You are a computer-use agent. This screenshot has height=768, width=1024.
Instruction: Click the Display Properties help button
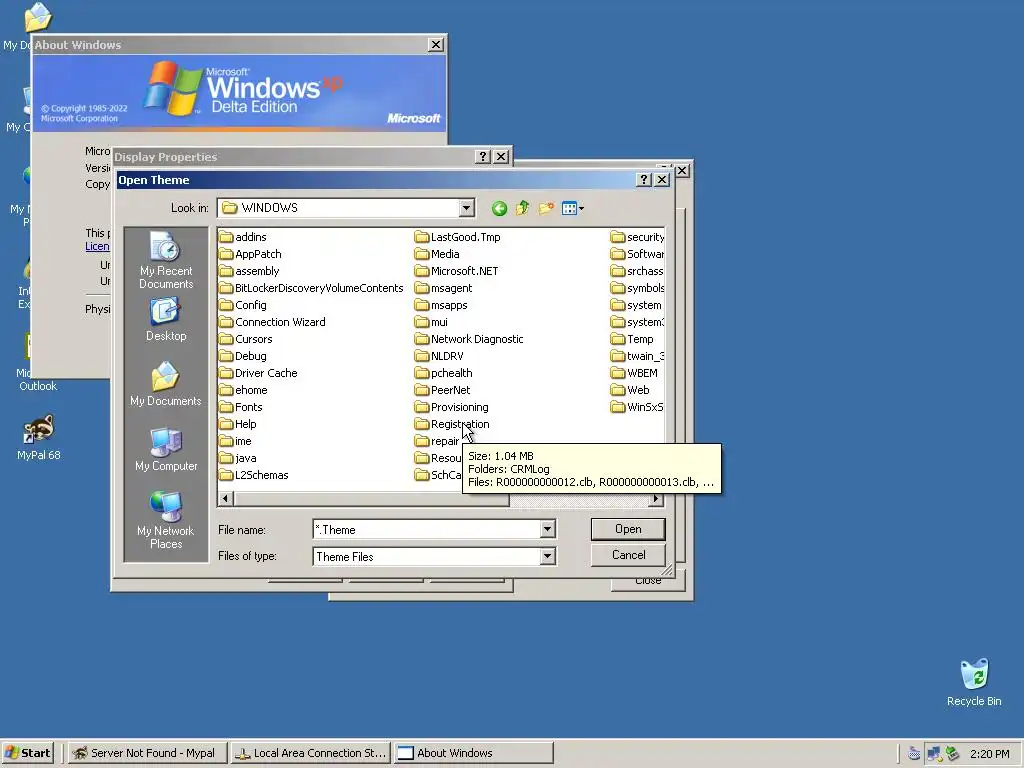point(483,157)
